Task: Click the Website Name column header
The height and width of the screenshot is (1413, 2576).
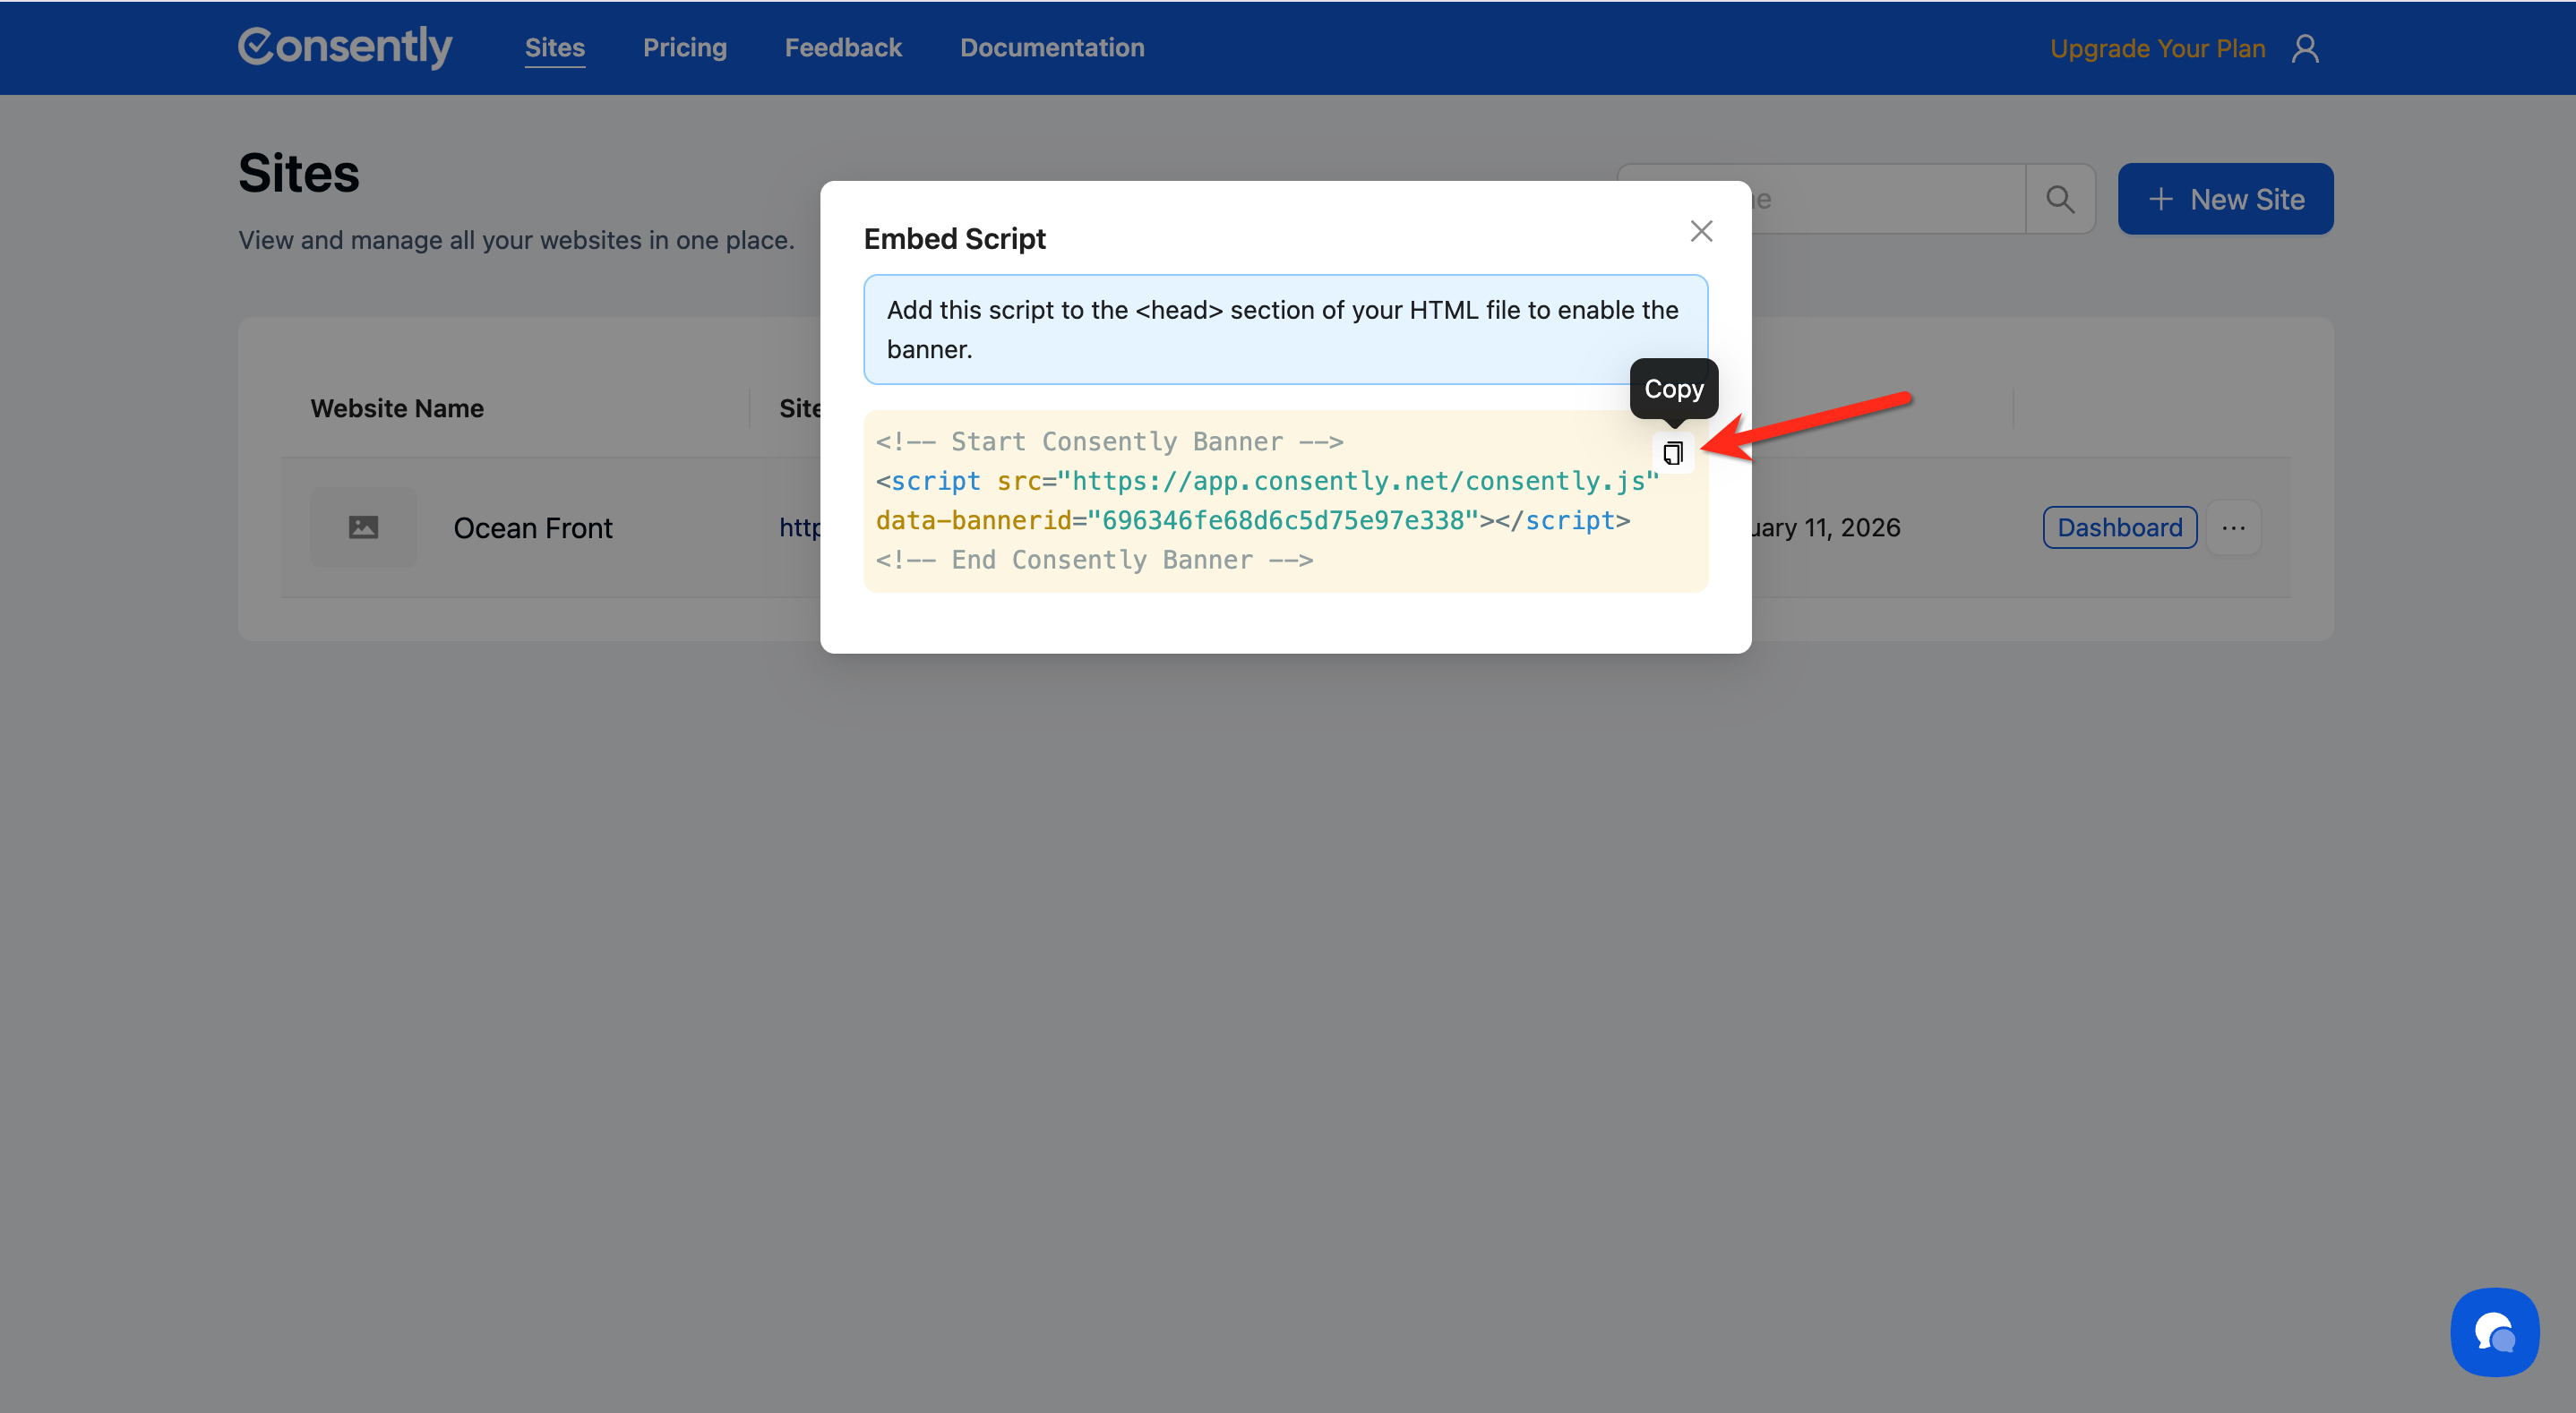Action: click(397, 408)
